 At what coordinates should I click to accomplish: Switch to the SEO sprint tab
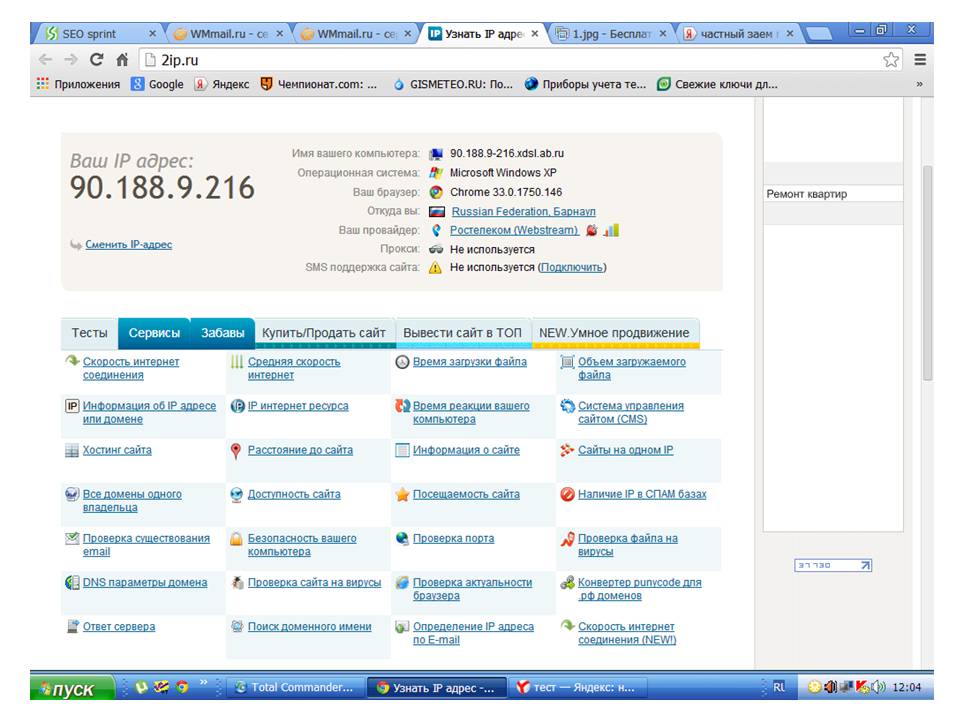[x=99, y=34]
